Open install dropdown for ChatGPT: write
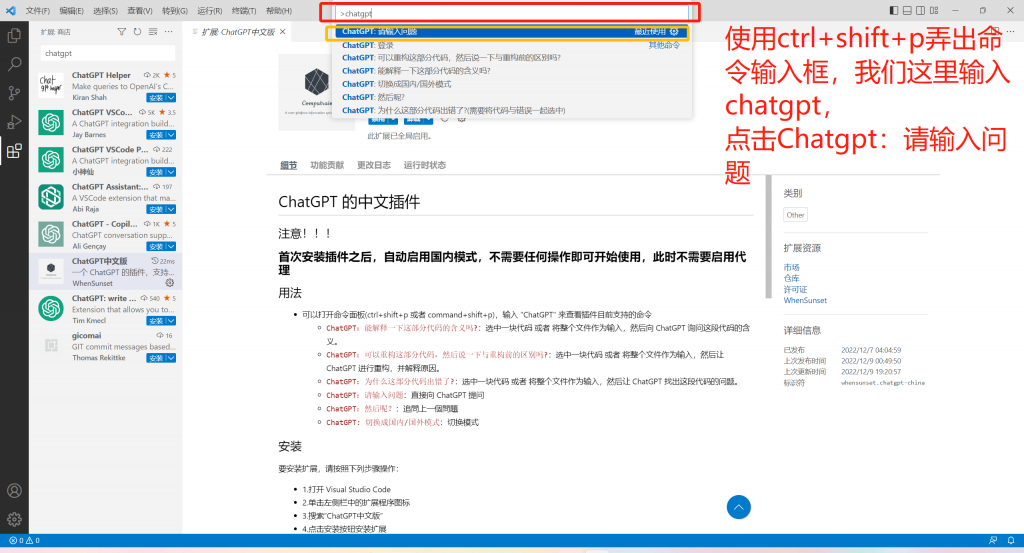The width and height of the screenshot is (1024, 553). [170, 321]
